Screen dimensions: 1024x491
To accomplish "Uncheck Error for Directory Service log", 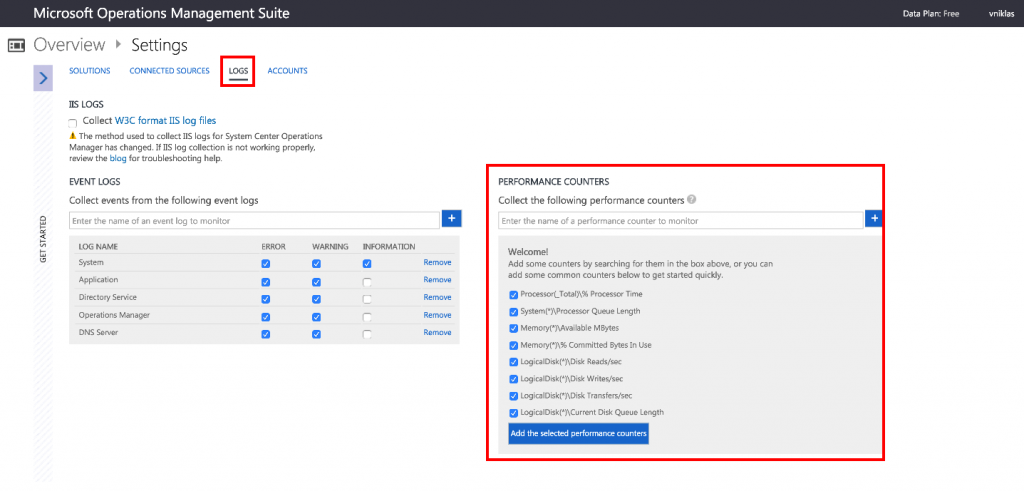I will click(x=266, y=299).
